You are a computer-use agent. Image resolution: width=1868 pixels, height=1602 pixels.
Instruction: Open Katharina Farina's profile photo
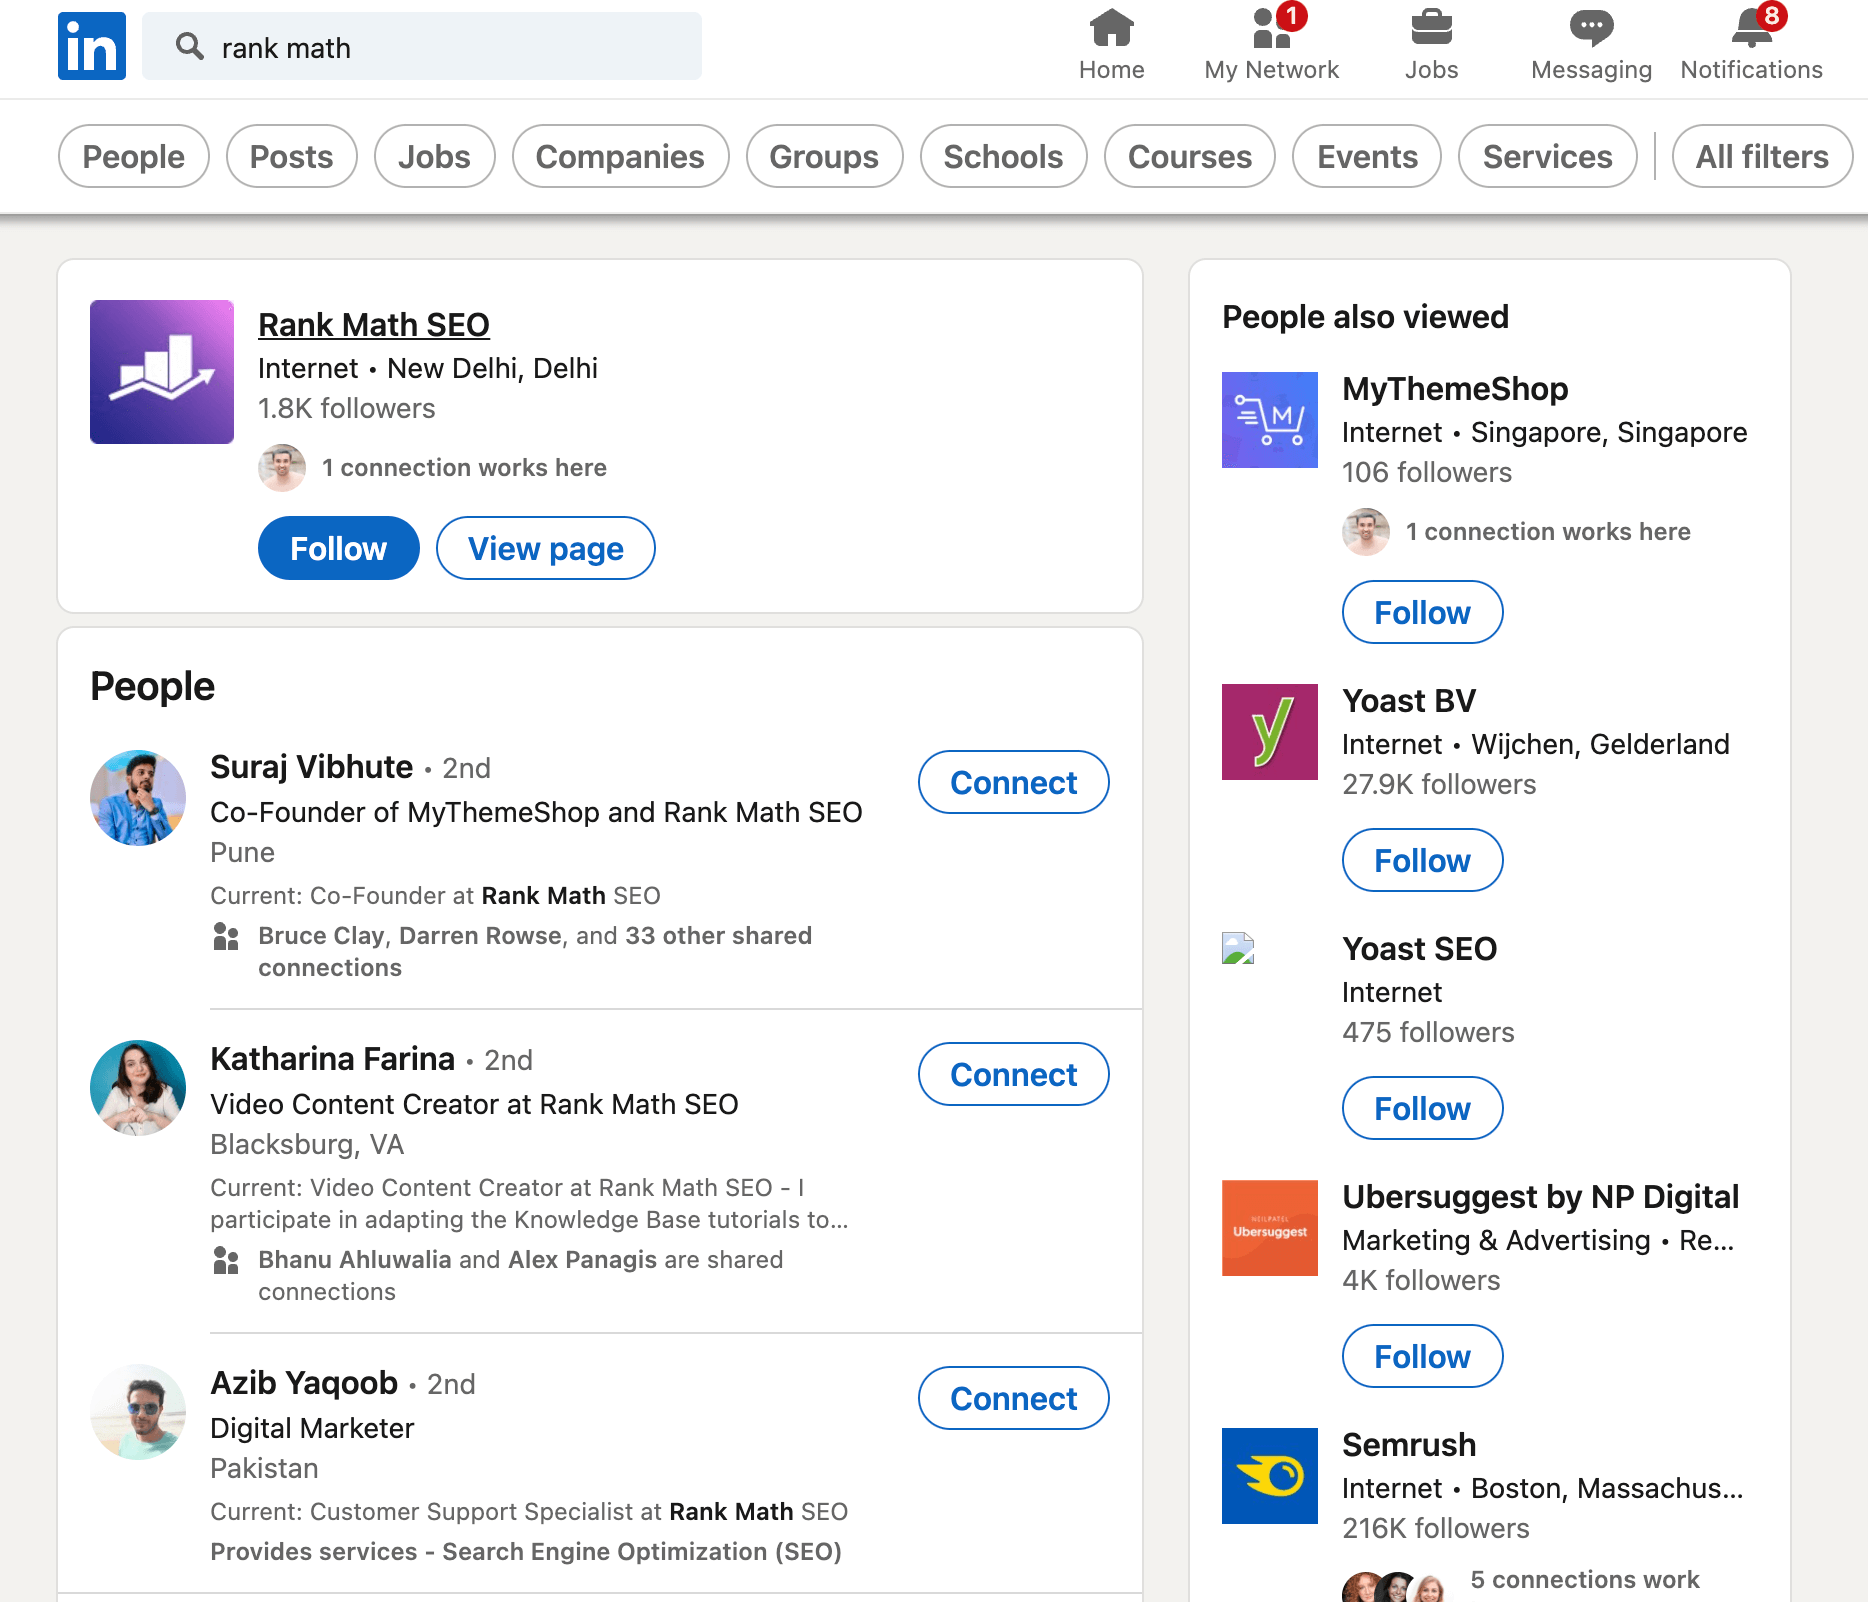(138, 1088)
